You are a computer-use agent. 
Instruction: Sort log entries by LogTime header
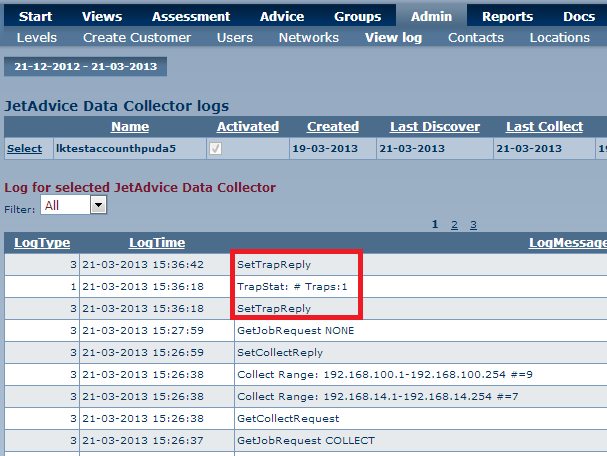pos(157,243)
